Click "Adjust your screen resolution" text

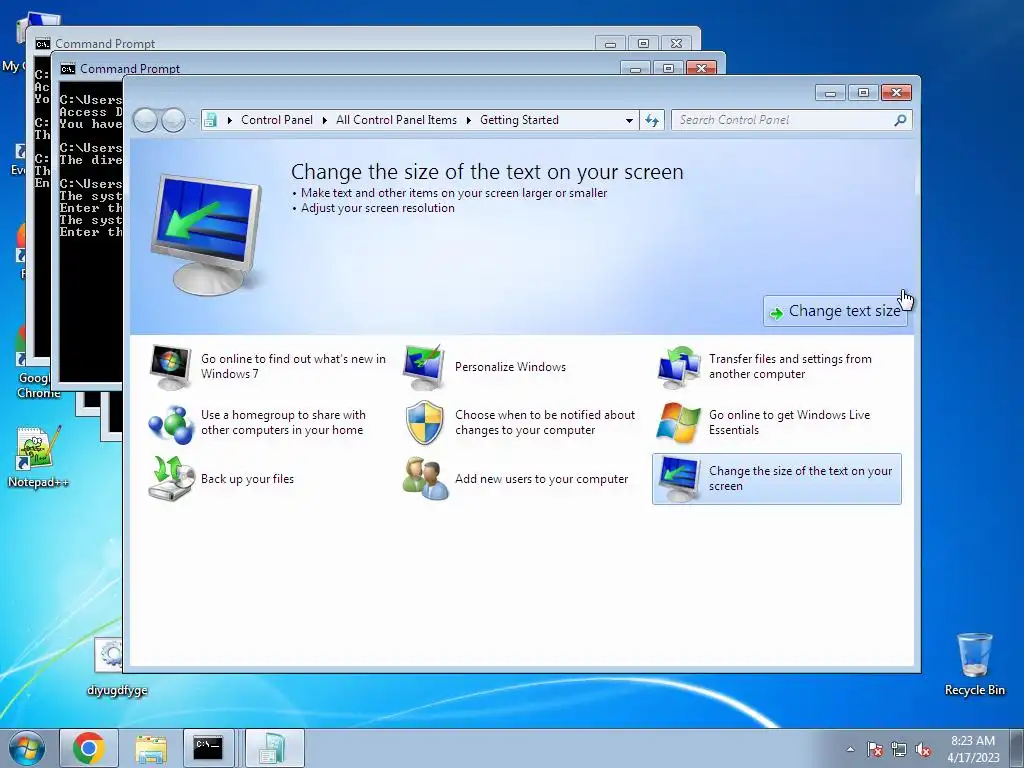tap(377, 208)
